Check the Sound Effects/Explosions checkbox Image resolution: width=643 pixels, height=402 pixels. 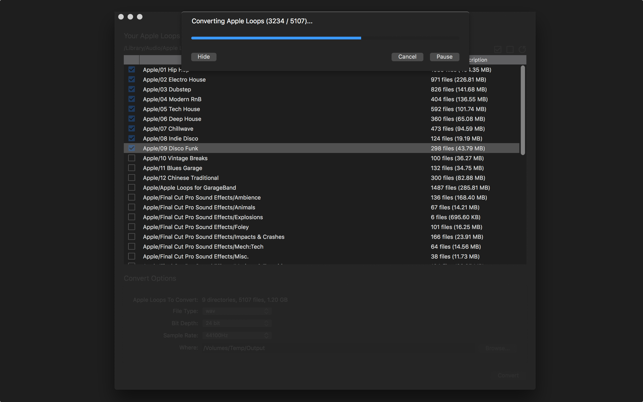click(x=132, y=217)
